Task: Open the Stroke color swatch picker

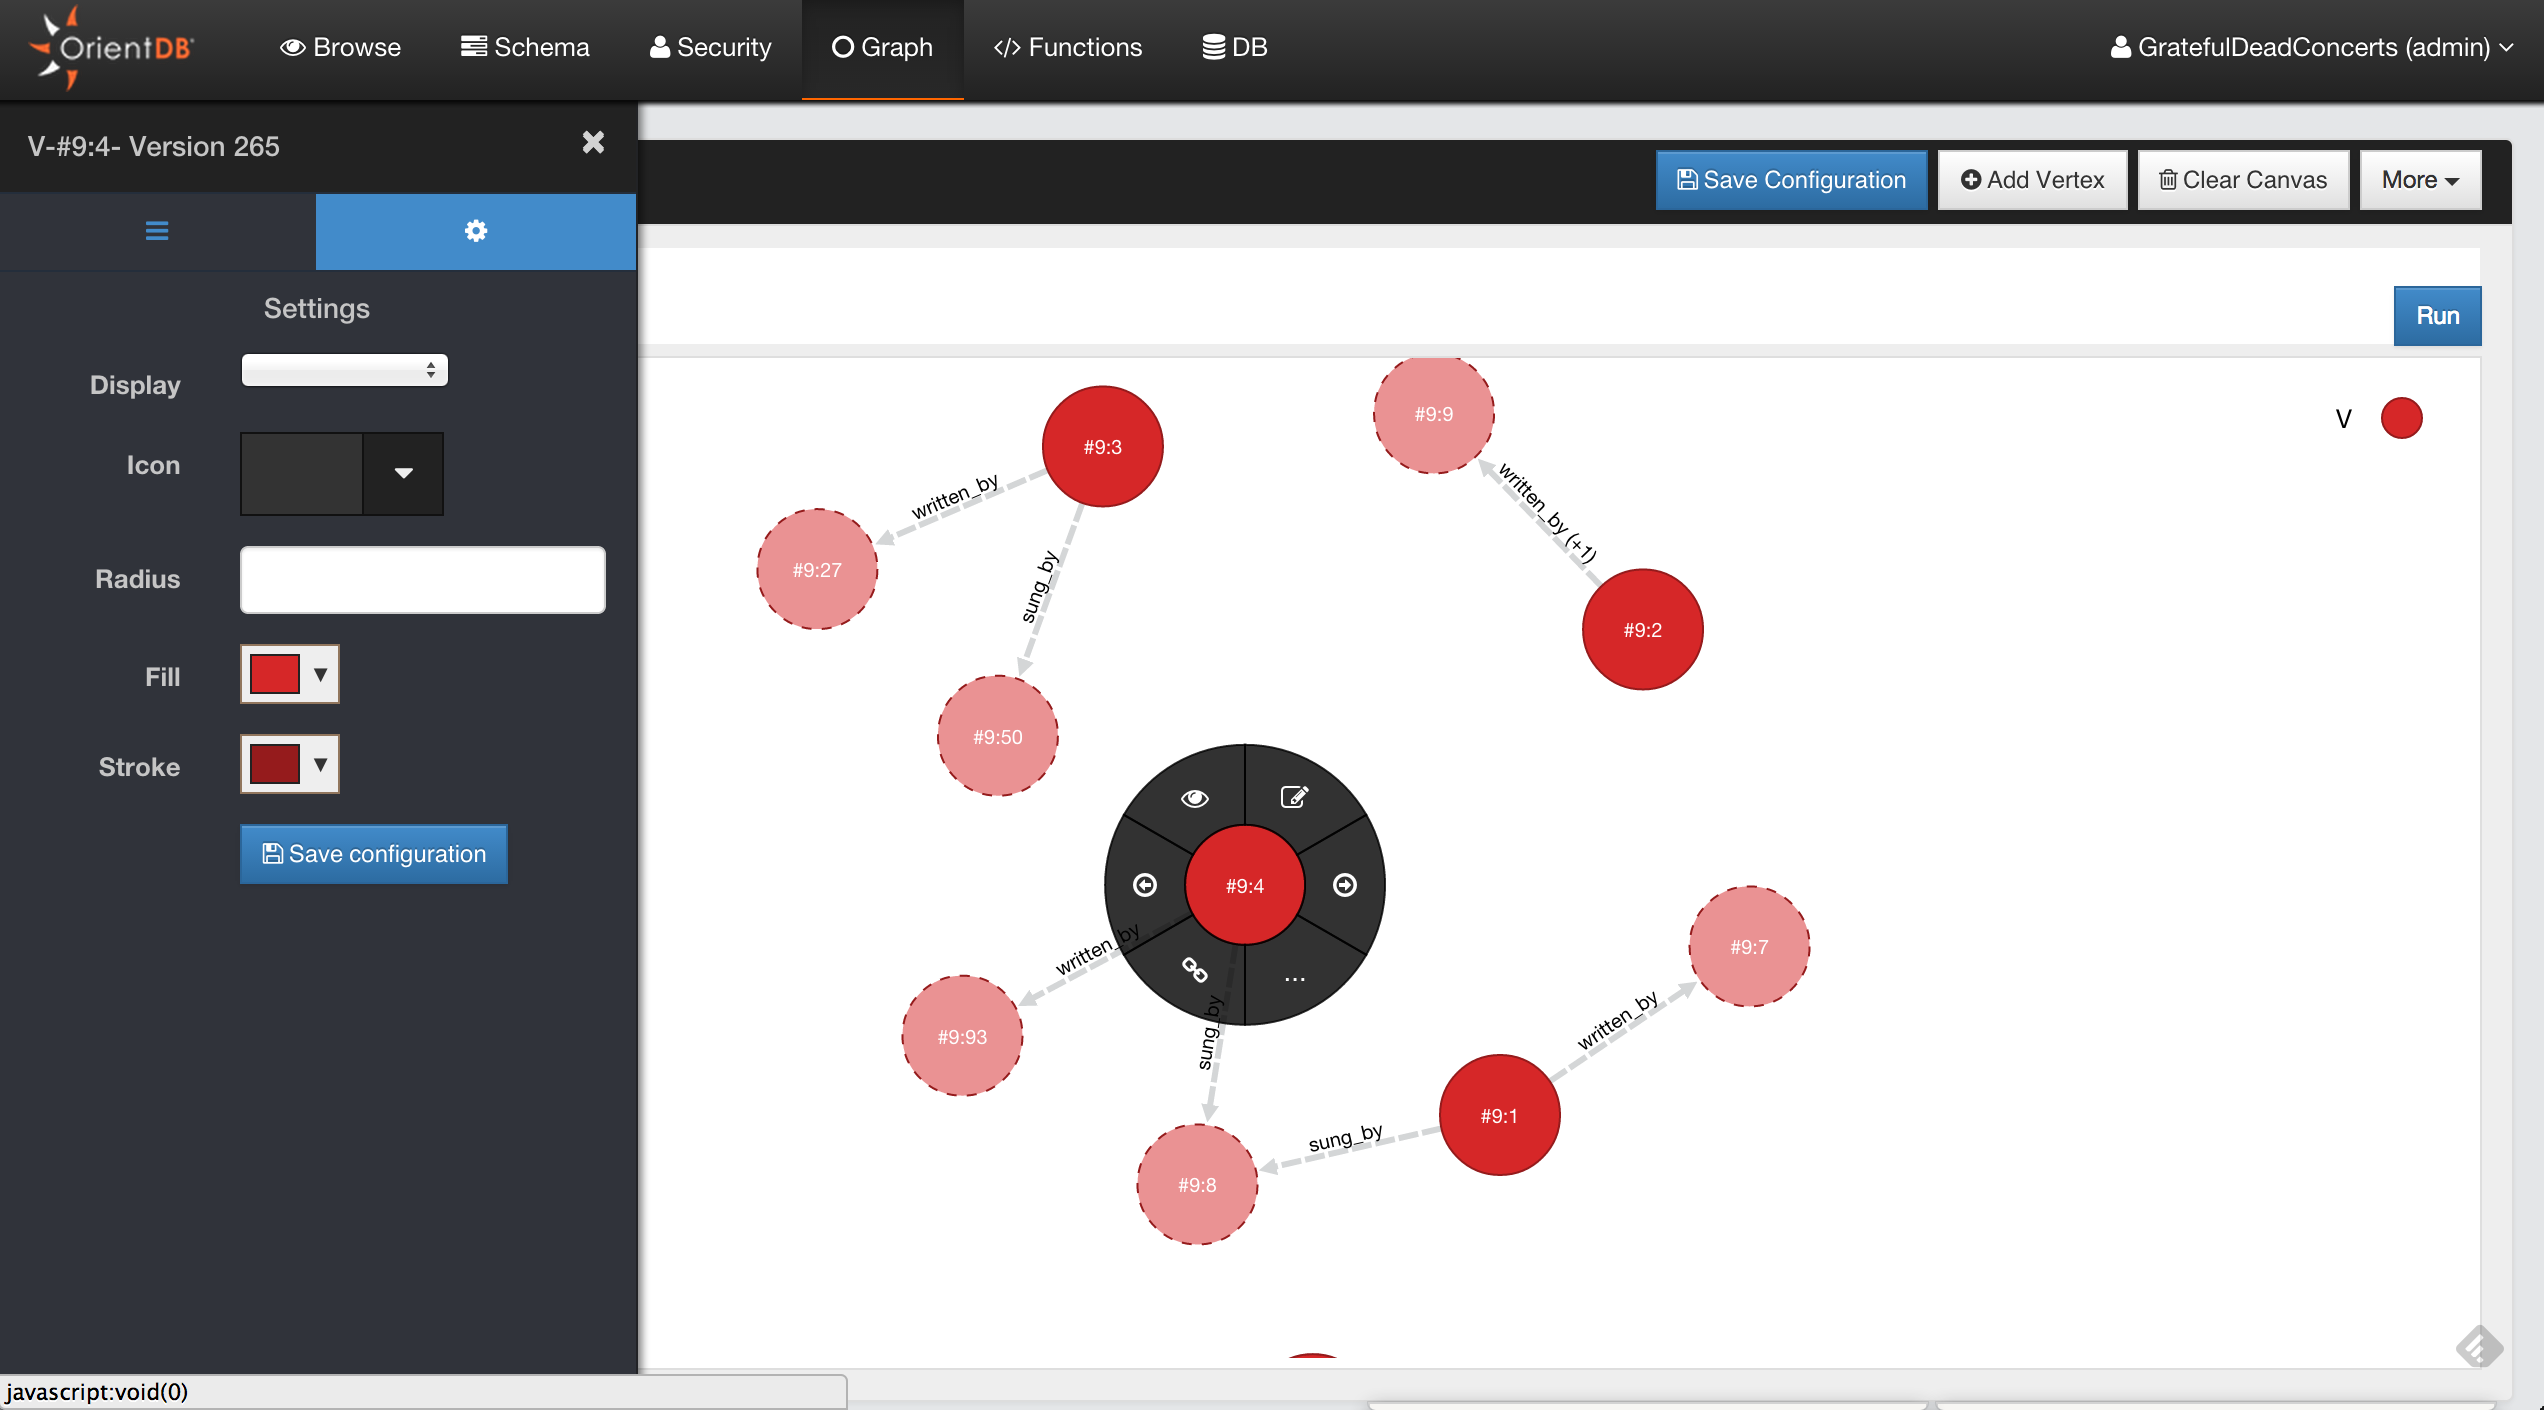Action: [289, 764]
